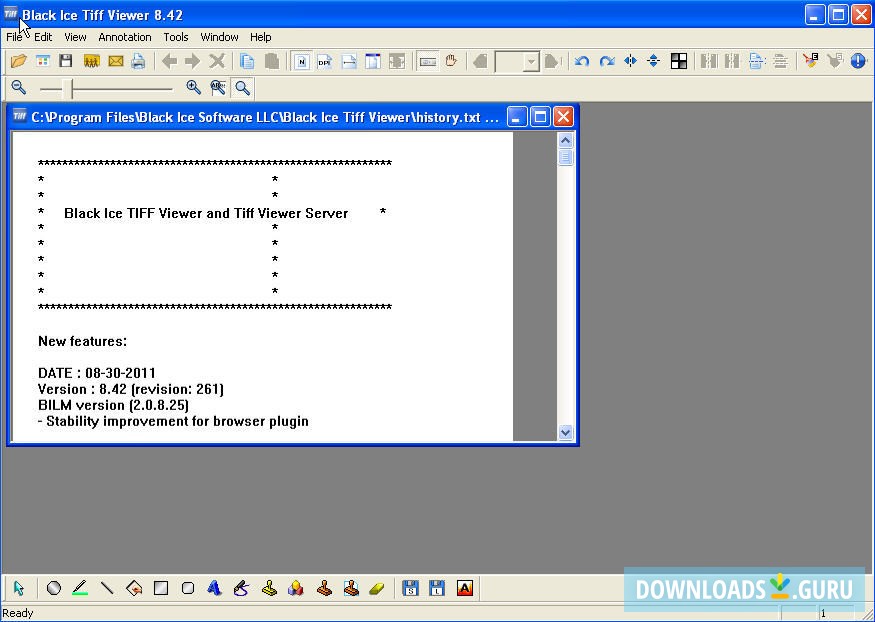This screenshot has height=622, width=875.
Task: Click the invert black-white squares icon
Action: (x=679, y=61)
